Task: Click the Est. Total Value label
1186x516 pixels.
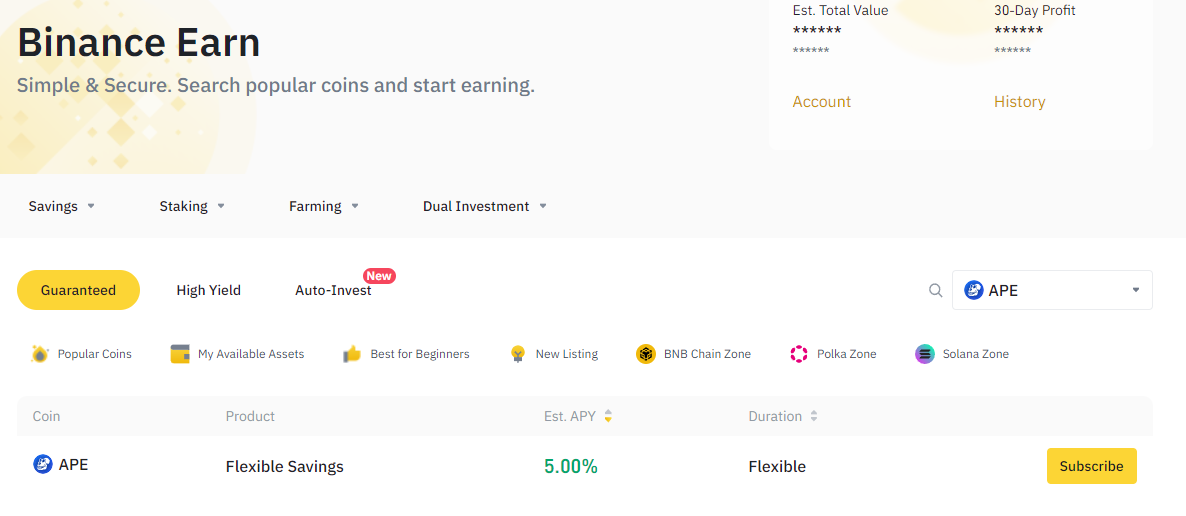Action: click(x=840, y=11)
